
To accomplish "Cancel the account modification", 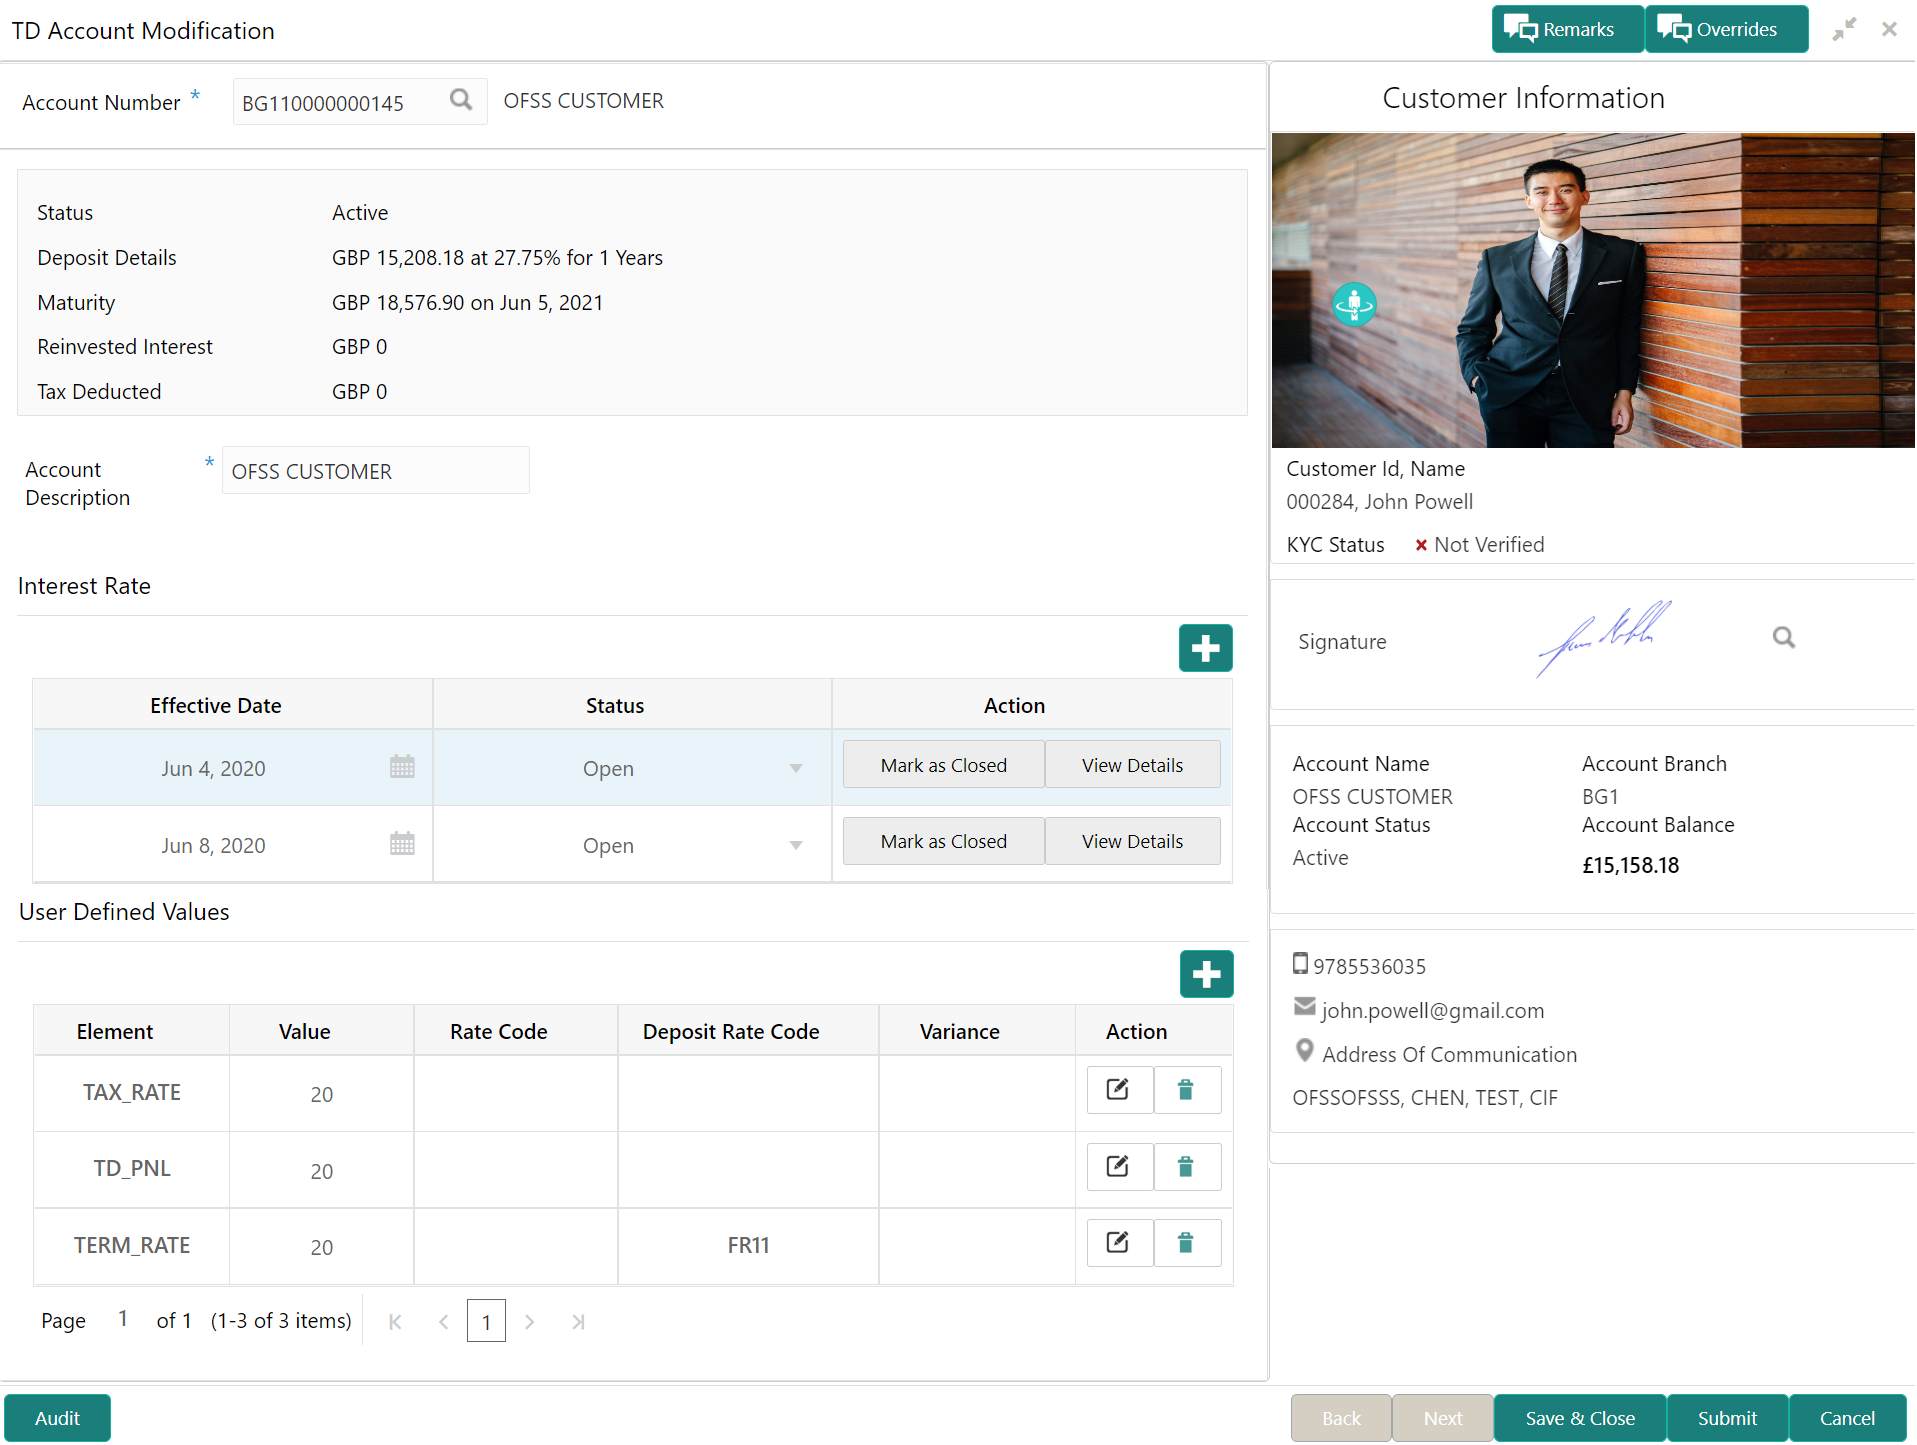I will pyautogui.click(x=1847, y=1418).
